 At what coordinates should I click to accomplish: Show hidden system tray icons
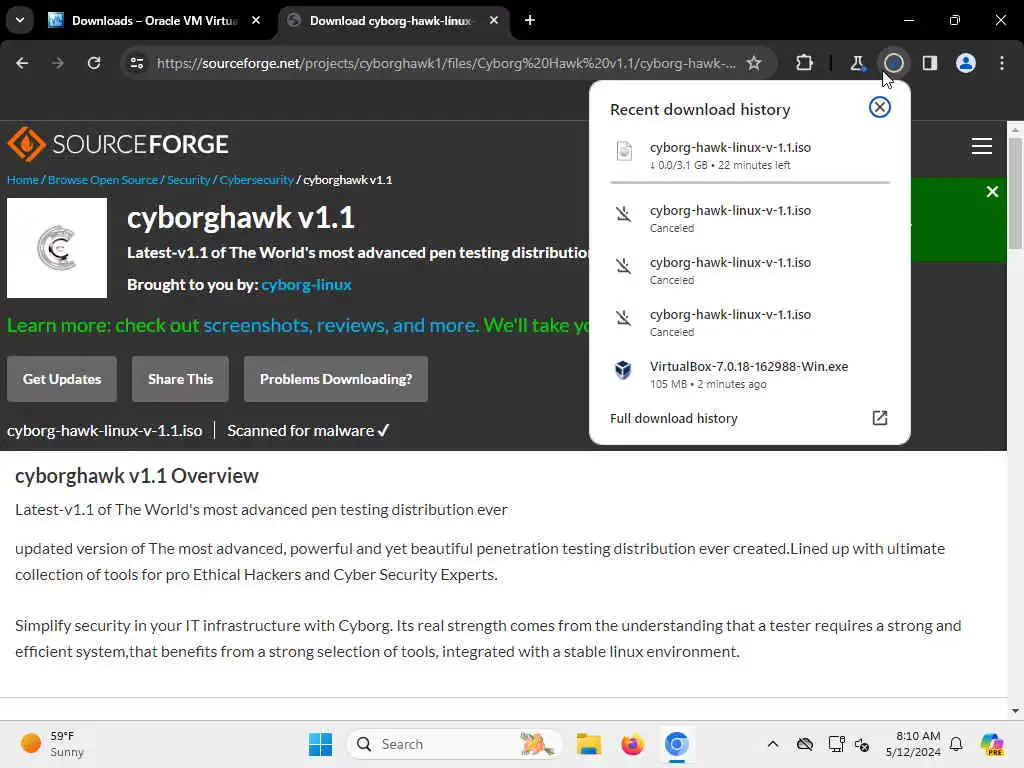click(773, 744)
